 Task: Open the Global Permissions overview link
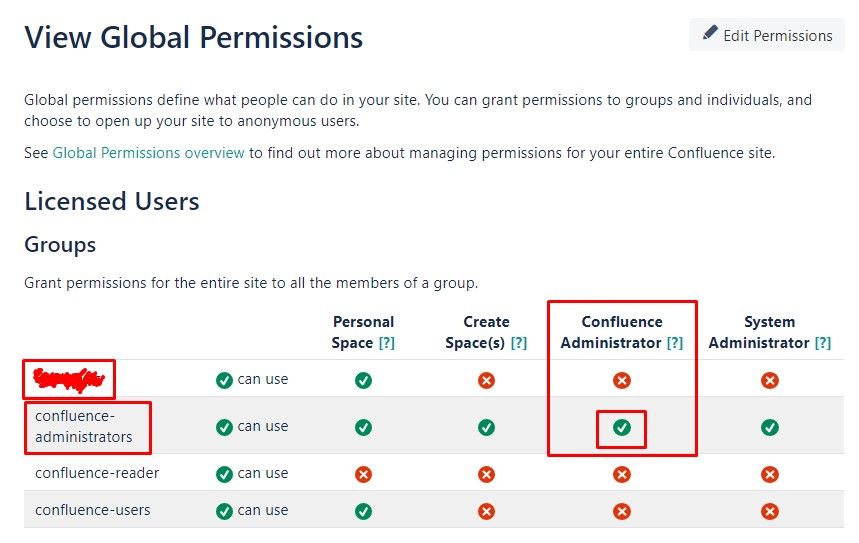point(148,153)
